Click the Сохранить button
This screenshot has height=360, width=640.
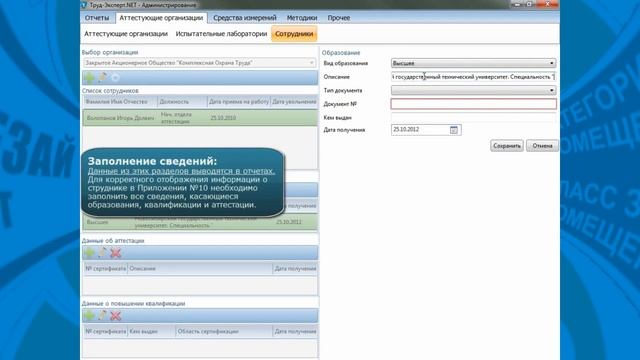tap(507, 146)
